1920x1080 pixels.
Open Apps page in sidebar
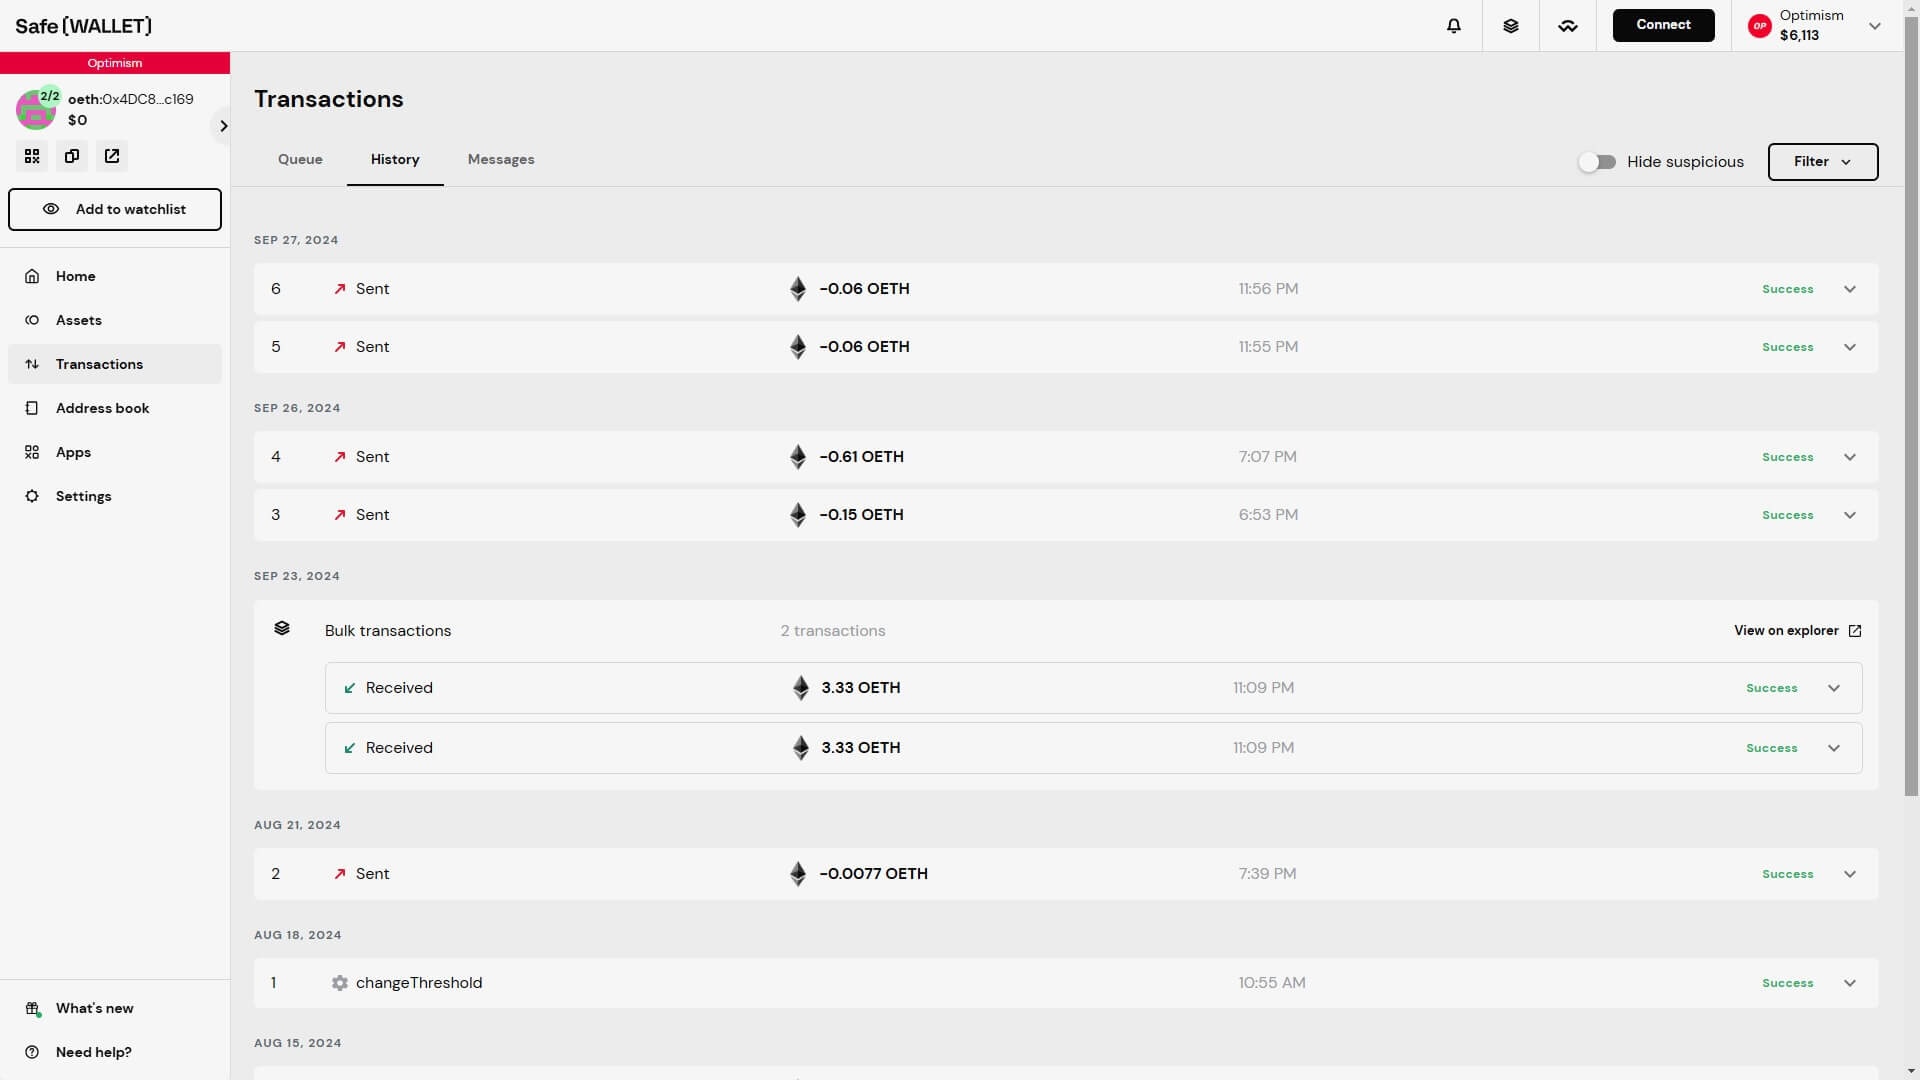click(x=115, y=452)
